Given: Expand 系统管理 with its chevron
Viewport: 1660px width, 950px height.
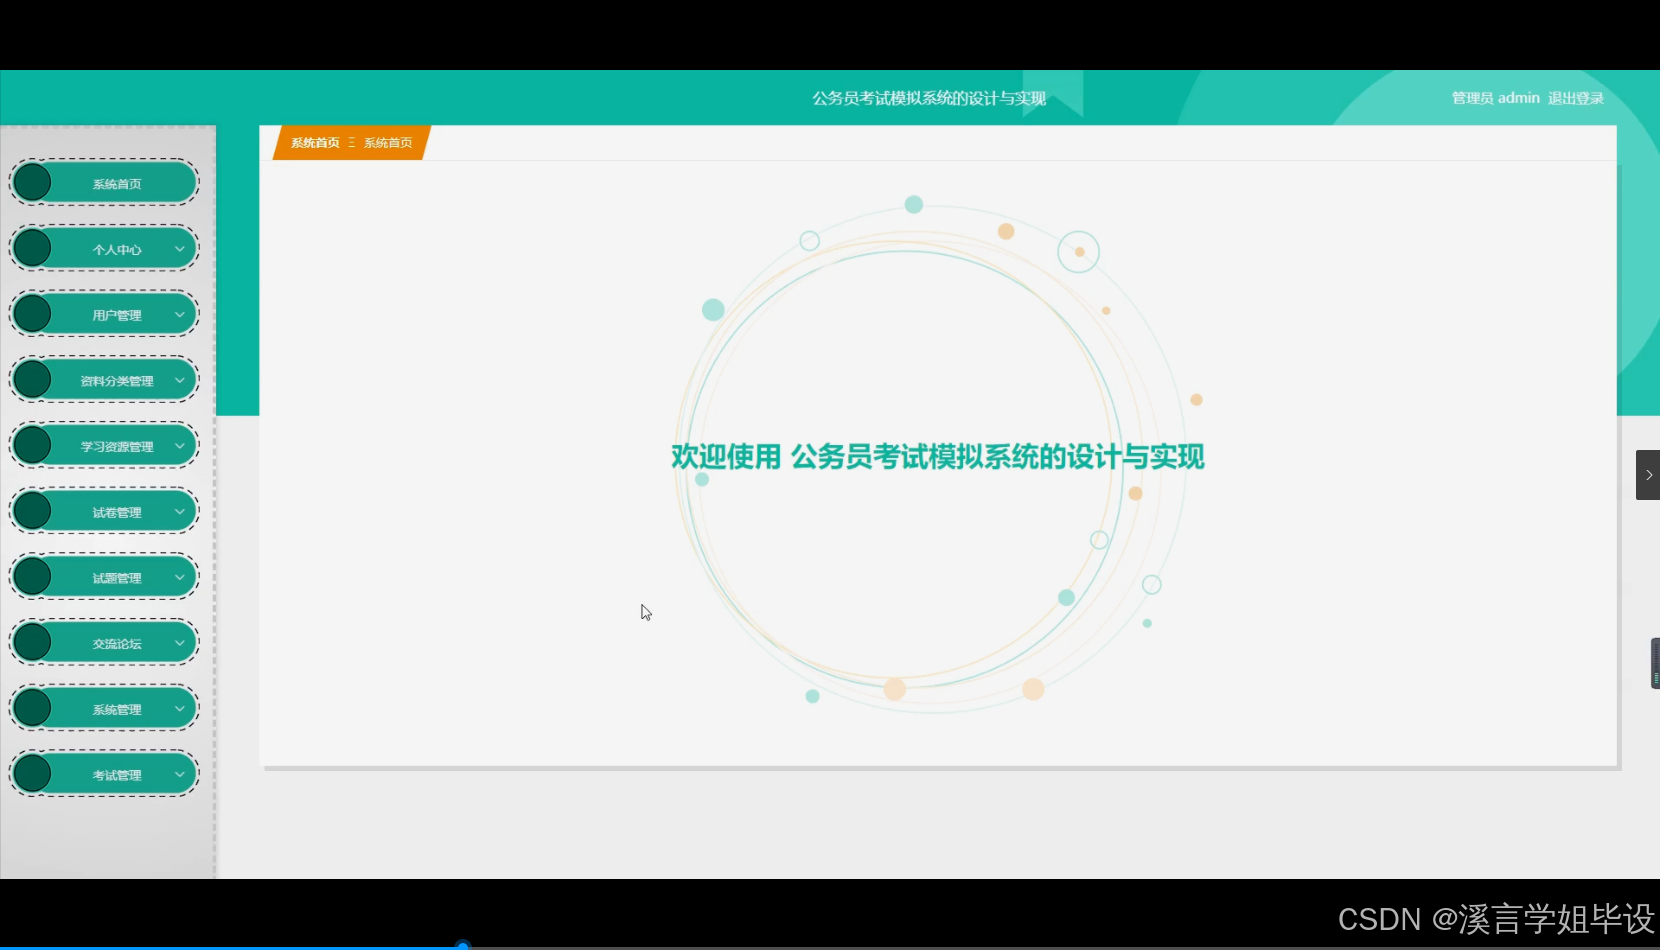Looking at the screenshot, I should (x=180, y=708).
